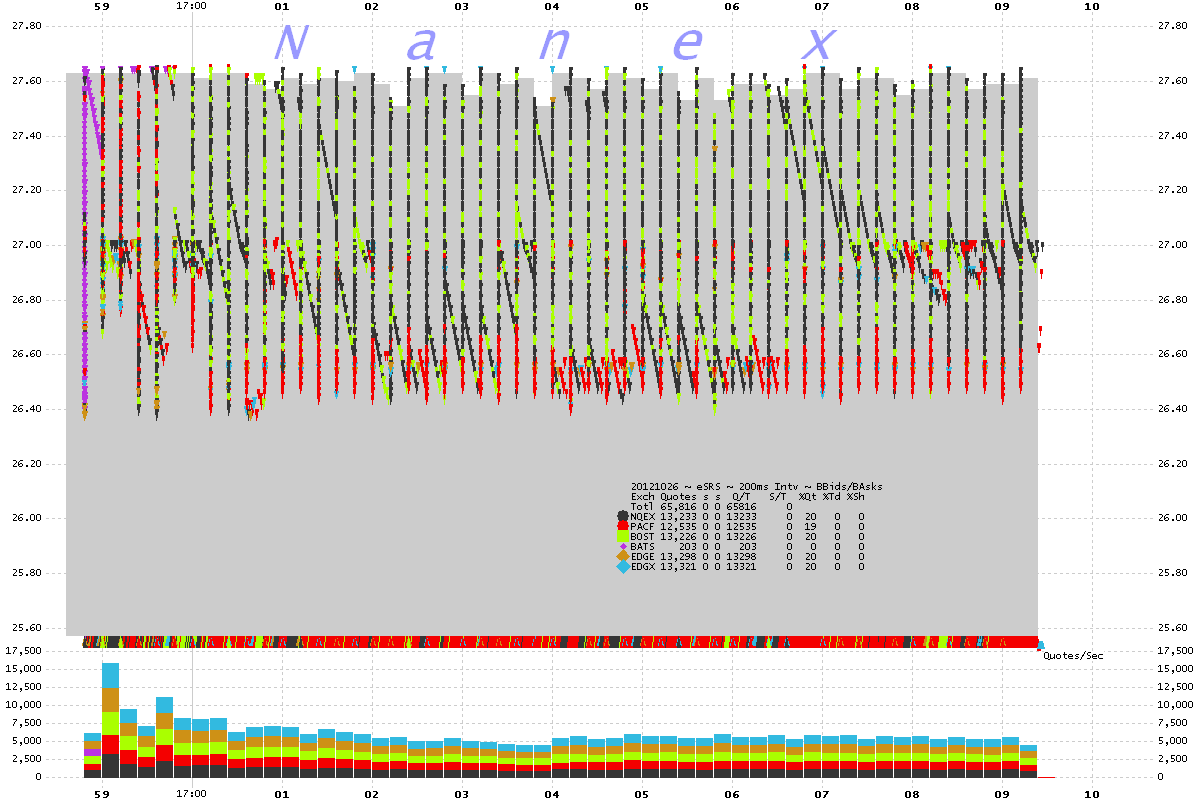Image resolution: width=1200 pixels, height=800 pixels.
Task: Click the 'Q/T' column header in legend
Action: [741, 496]
